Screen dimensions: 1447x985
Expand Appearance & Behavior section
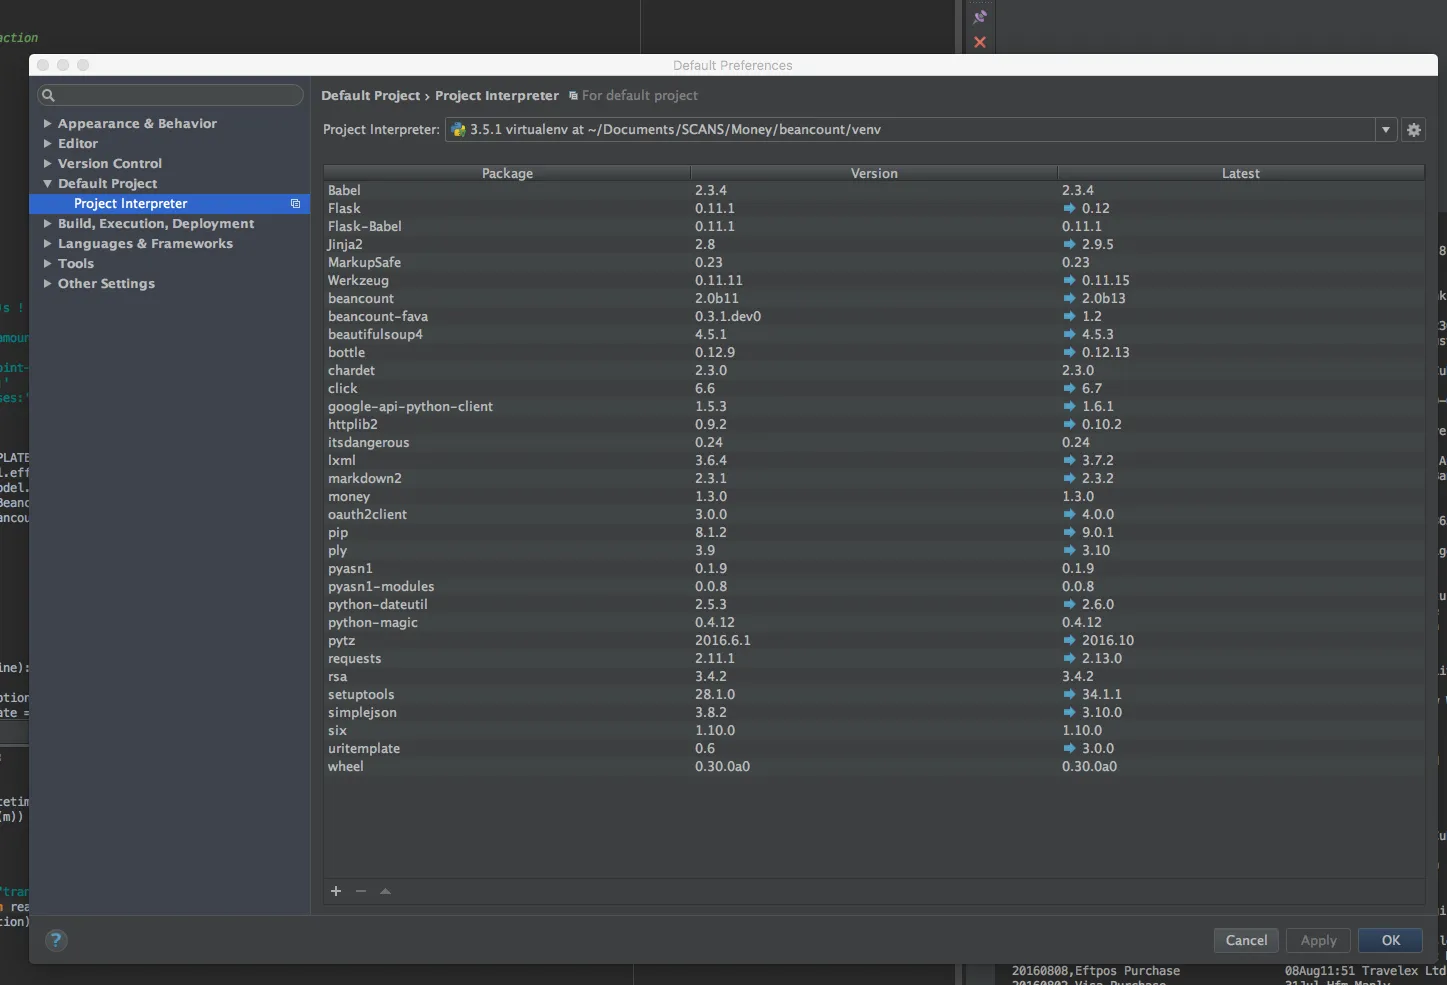[x=47, y=123]
